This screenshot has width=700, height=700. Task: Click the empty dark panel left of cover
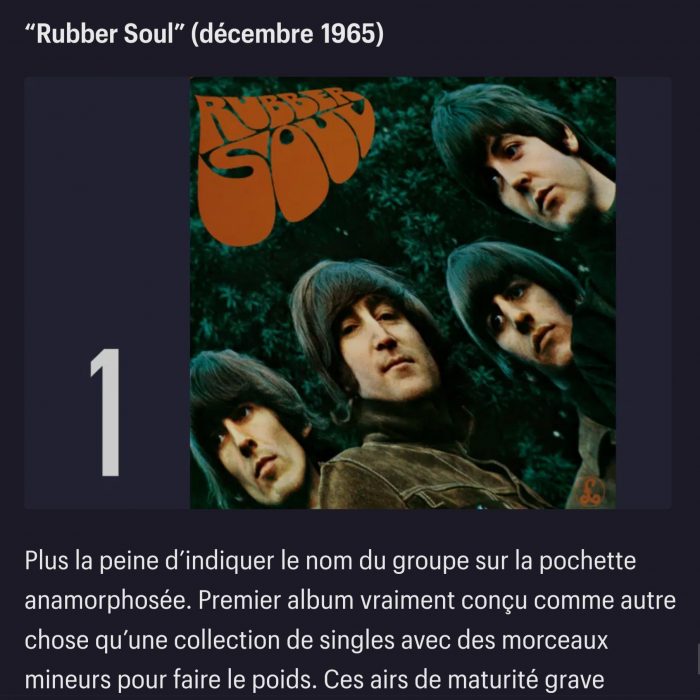click(x=107, y=210)
